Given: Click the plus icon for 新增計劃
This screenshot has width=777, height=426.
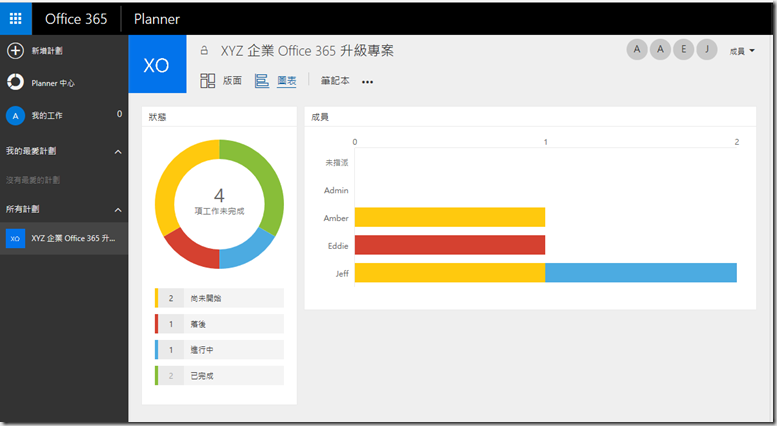Looking at the screenshot, I should click(x=15, y=50).
